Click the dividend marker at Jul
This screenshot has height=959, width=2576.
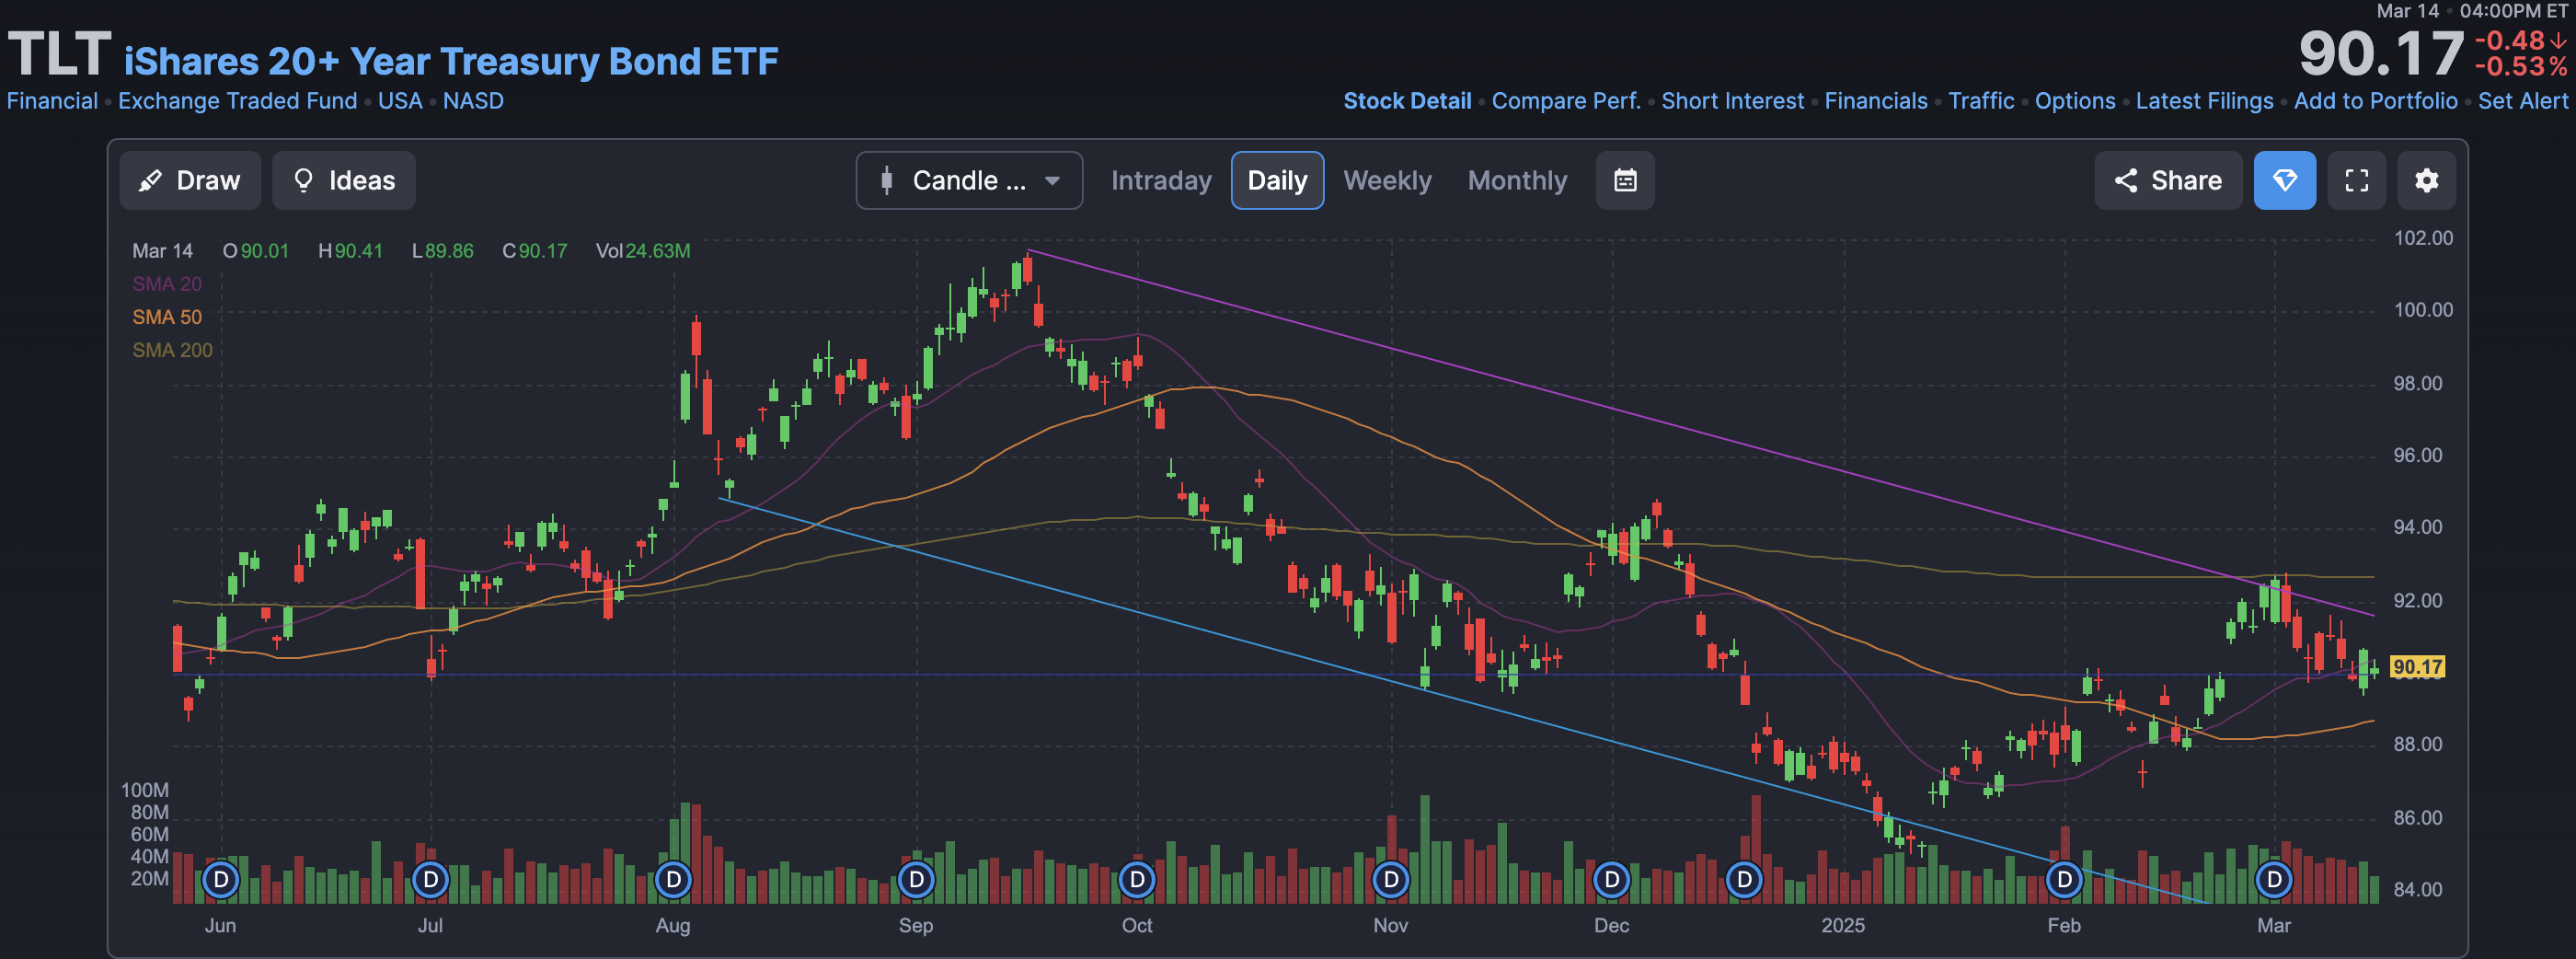tap(431, 880)
